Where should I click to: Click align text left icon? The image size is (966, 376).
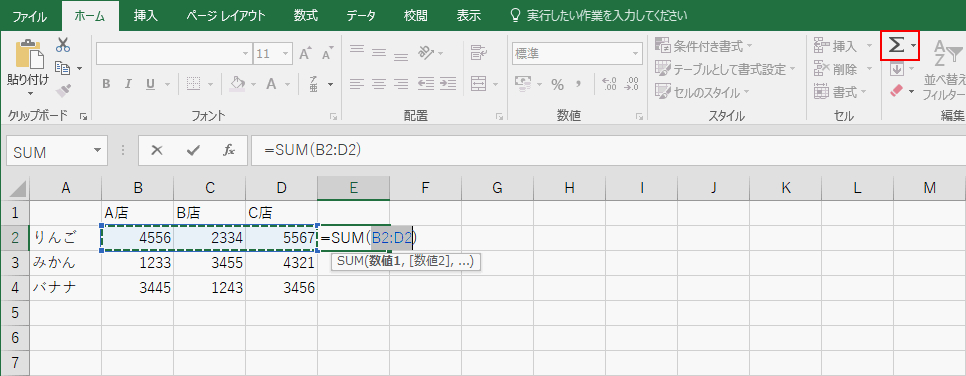click(x=357, y=84)
